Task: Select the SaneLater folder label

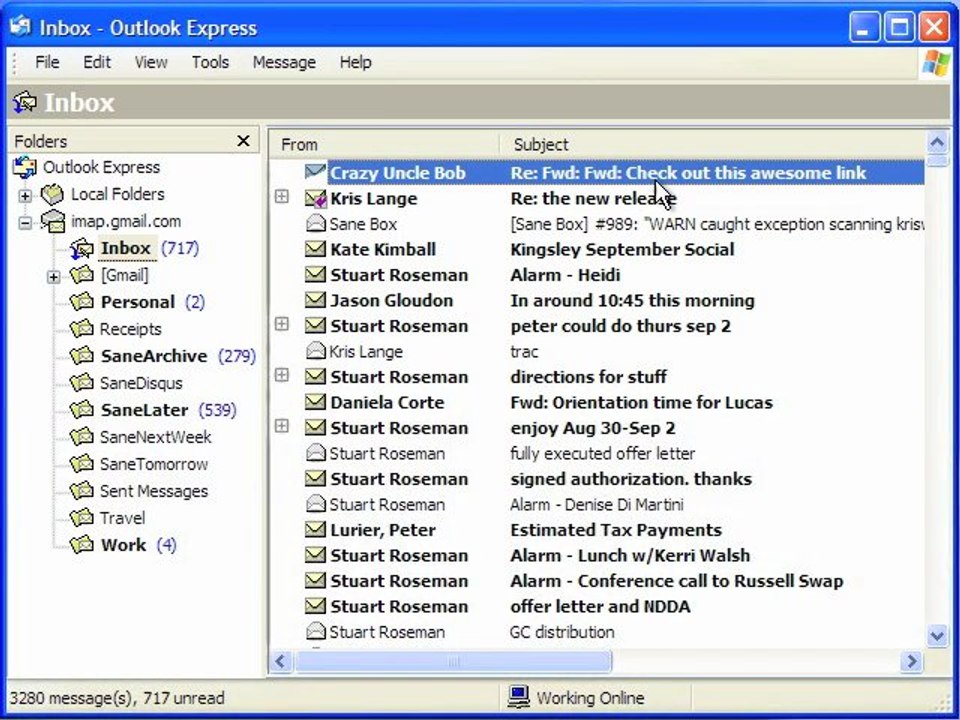Action: pos(144,410)
